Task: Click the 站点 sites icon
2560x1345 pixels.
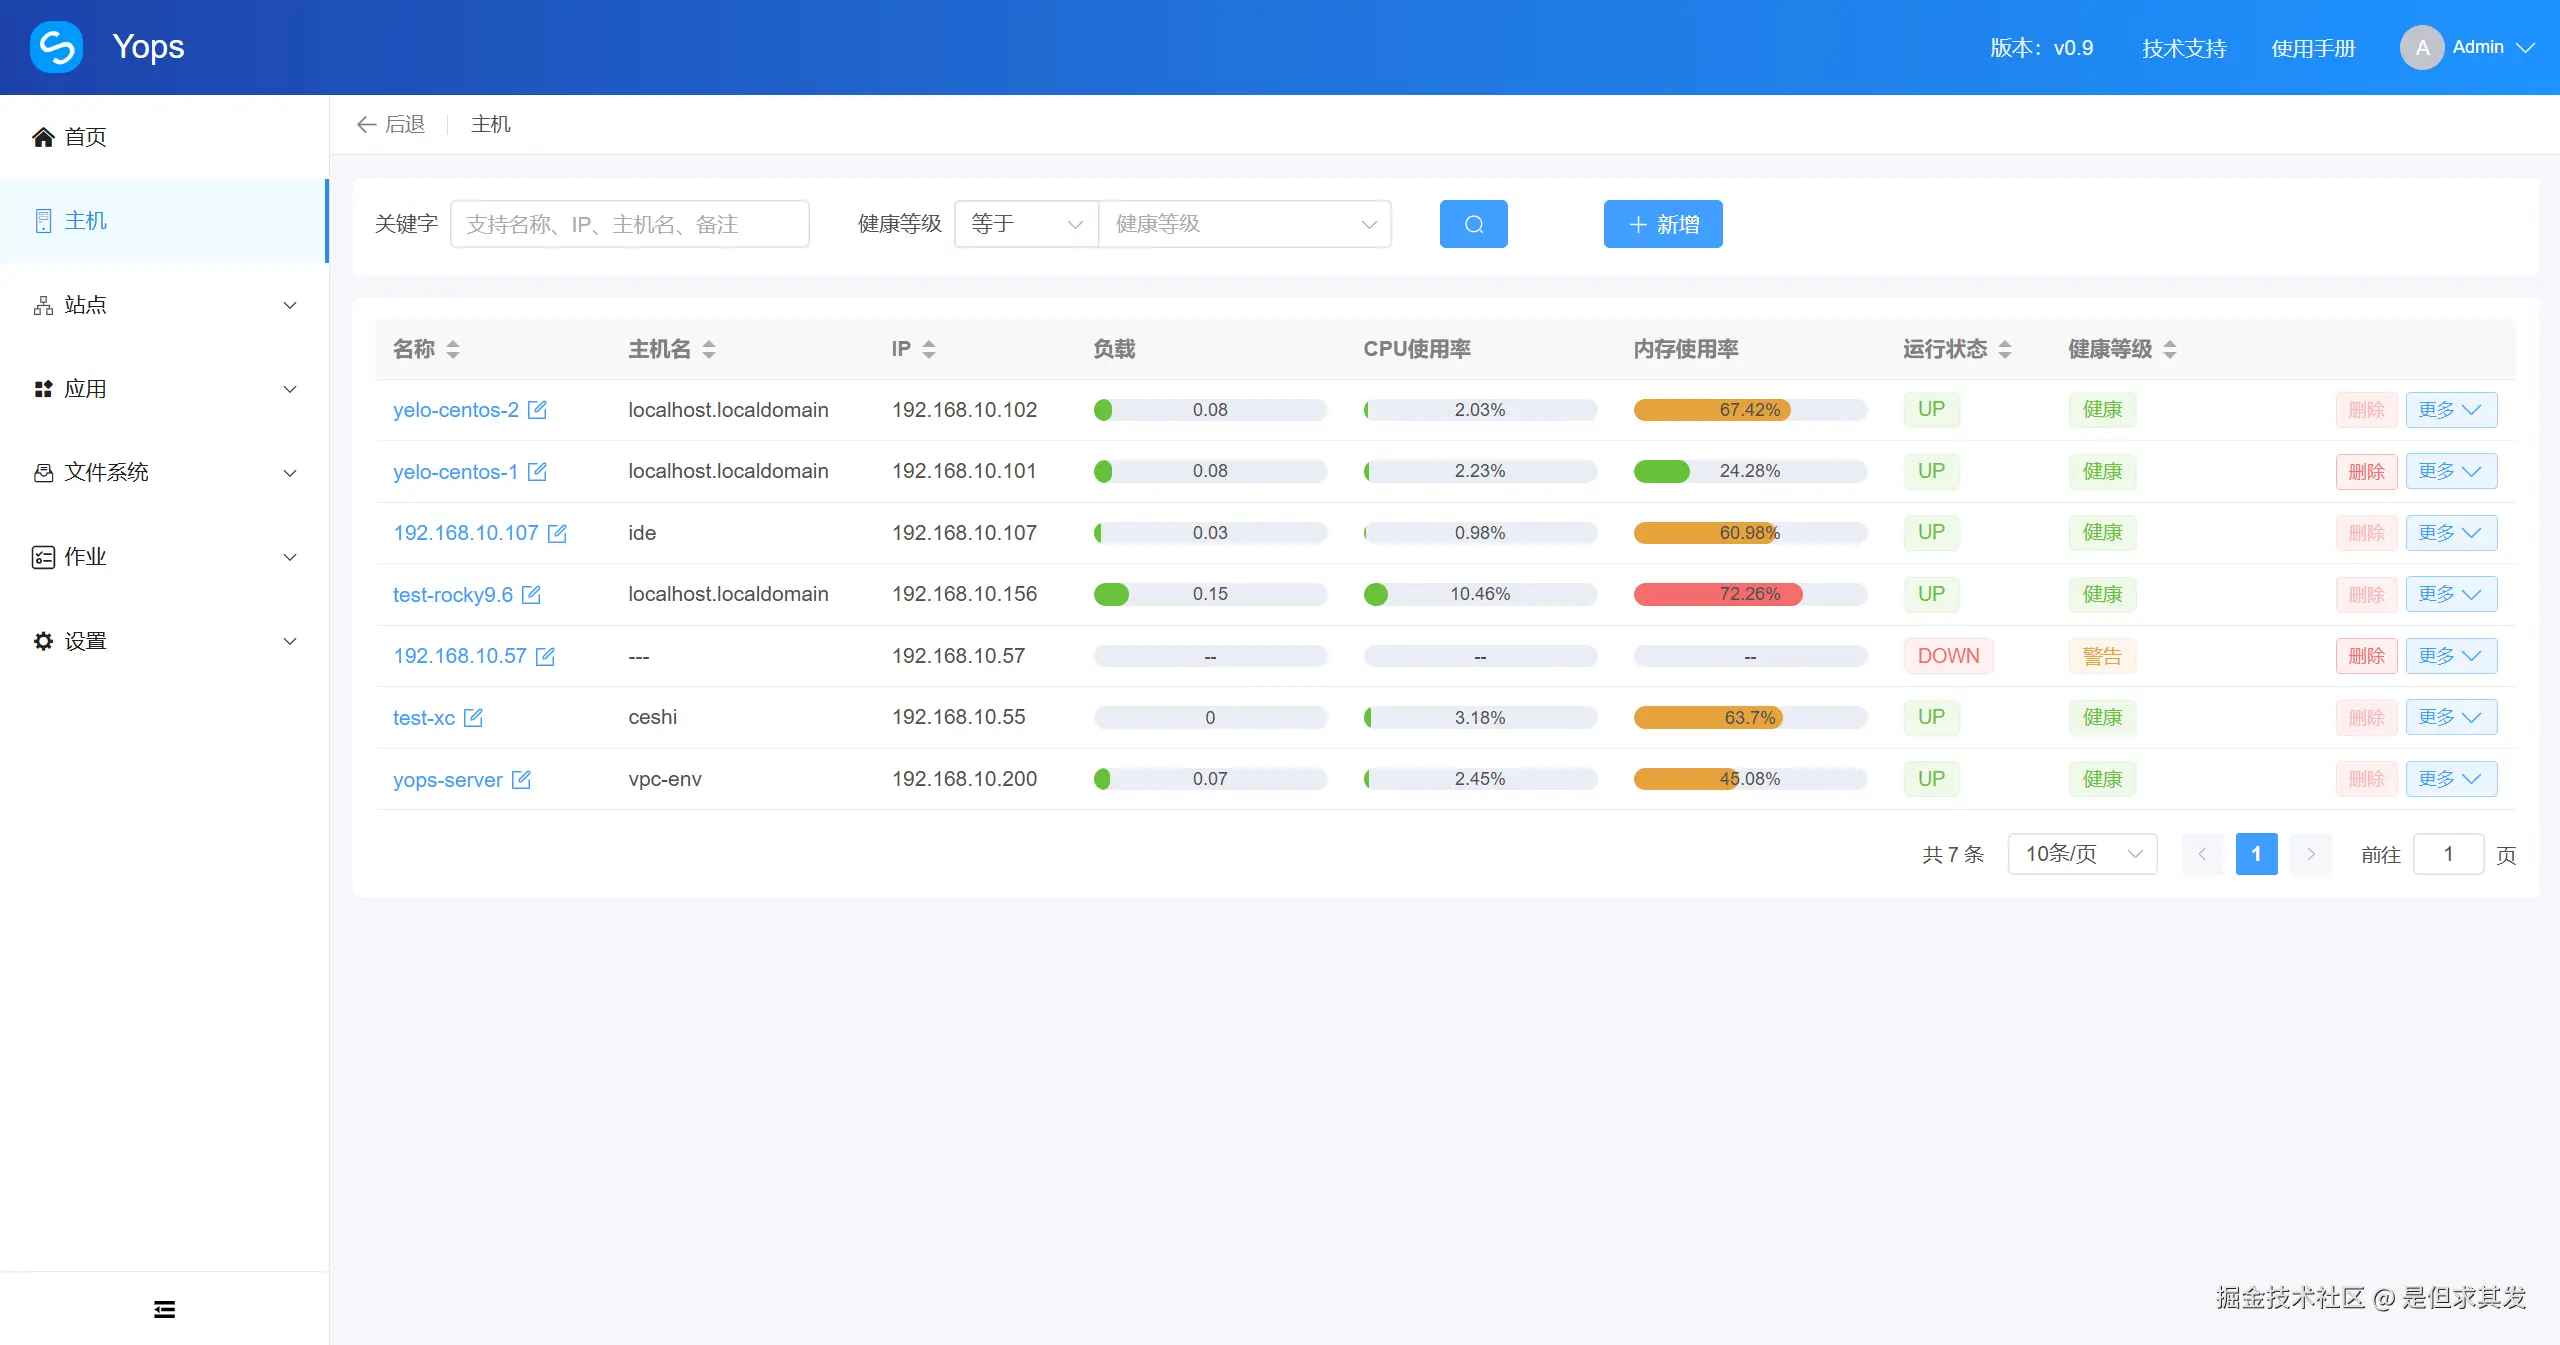Action: pos(42,304)
